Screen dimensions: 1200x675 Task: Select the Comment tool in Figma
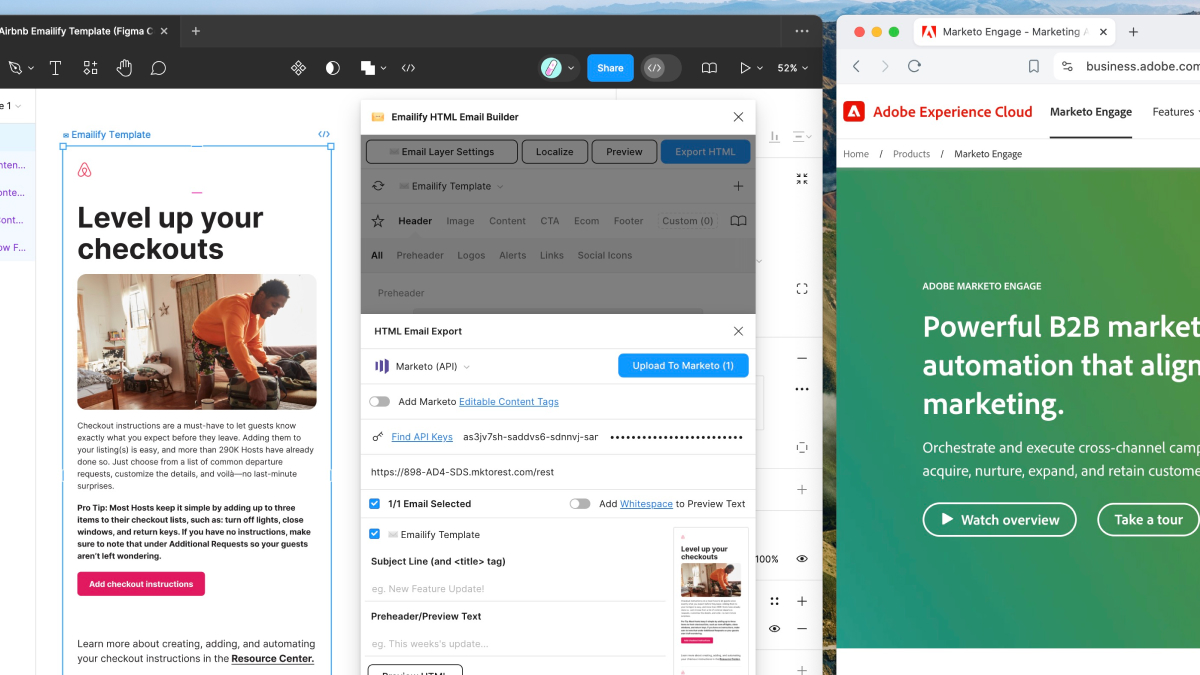click(158, 68)
